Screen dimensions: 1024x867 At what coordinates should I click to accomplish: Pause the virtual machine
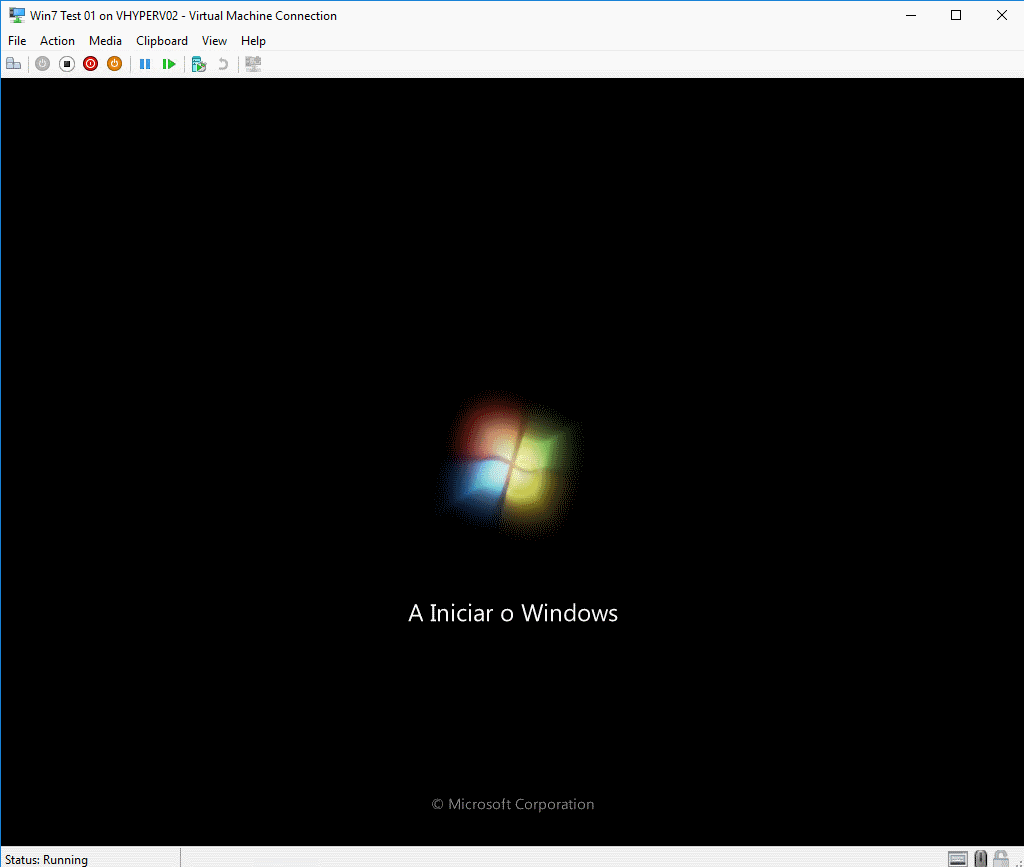tap(145, 64)
